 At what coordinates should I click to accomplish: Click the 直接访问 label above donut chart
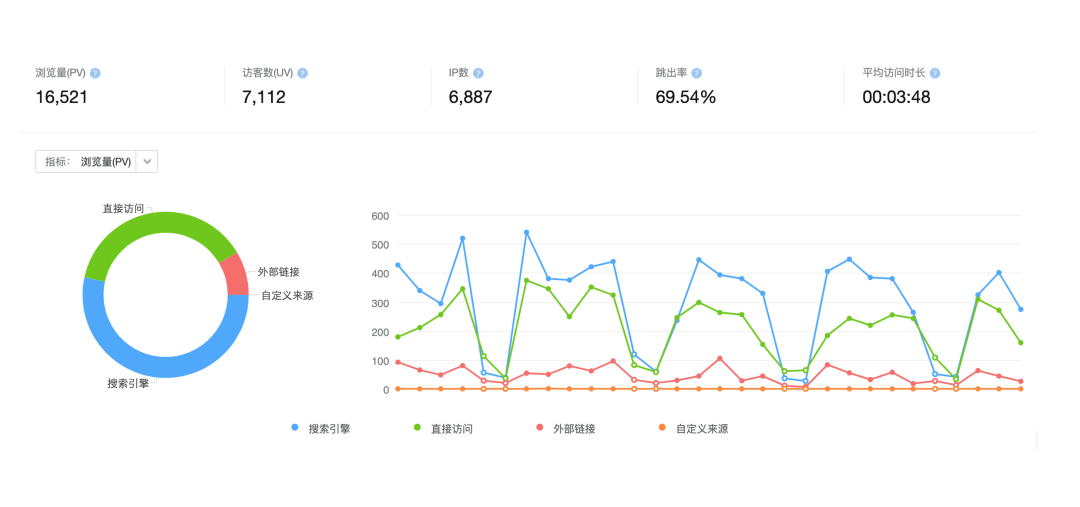coord(122,208)
